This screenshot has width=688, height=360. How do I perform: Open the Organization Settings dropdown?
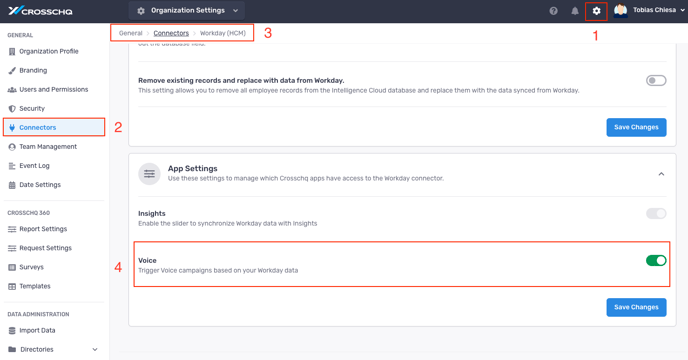pyautogui.click(x=186, y=11)
